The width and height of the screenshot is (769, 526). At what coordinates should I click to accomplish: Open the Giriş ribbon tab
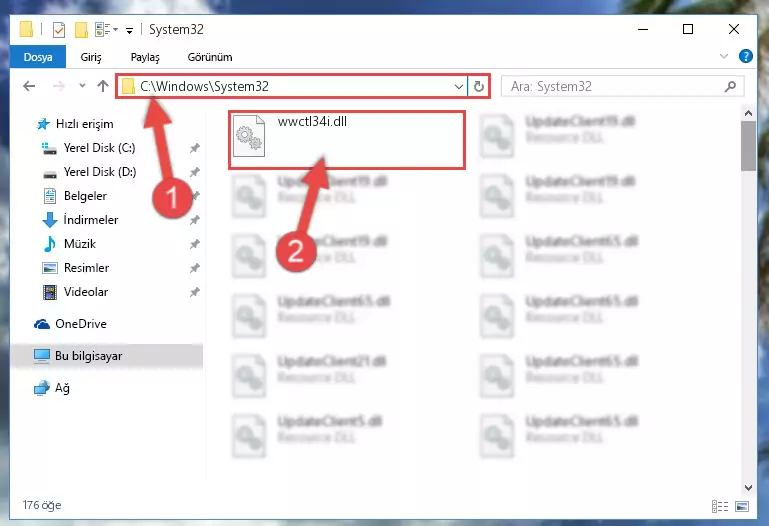91,57
